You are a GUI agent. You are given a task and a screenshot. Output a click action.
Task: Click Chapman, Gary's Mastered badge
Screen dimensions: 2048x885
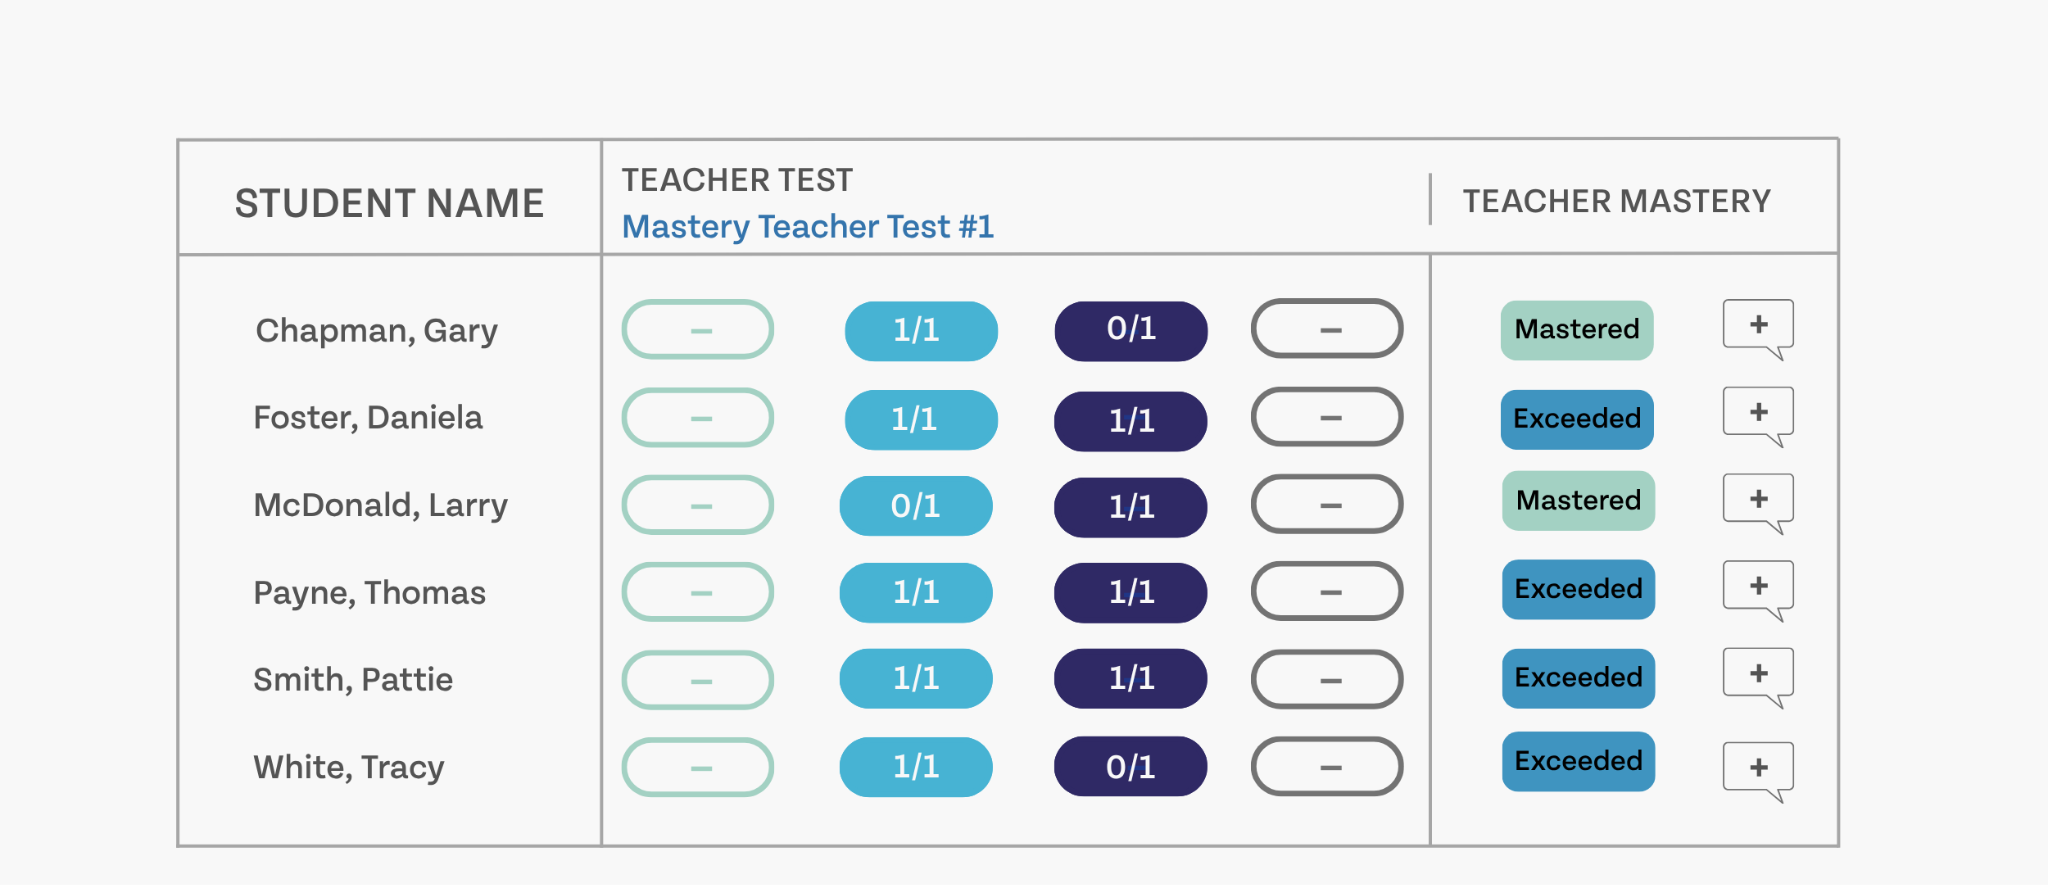point(1577,330)
